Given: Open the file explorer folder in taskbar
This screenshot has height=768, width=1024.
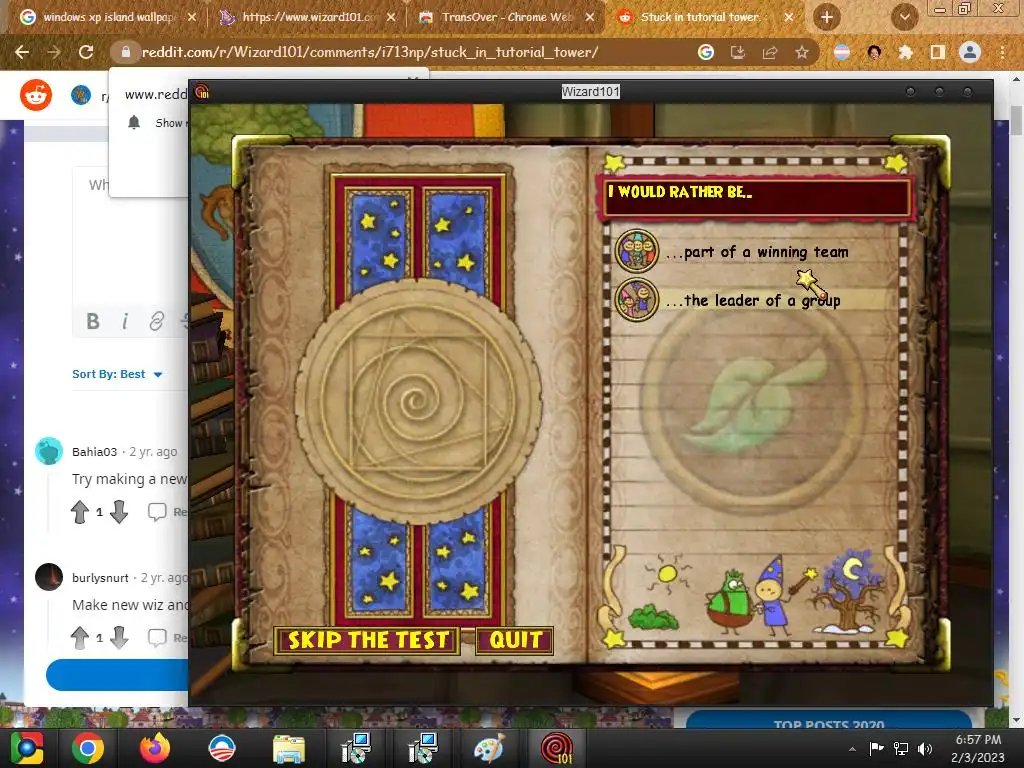Looking at the screenshot, I should click(x=288, y=748).
